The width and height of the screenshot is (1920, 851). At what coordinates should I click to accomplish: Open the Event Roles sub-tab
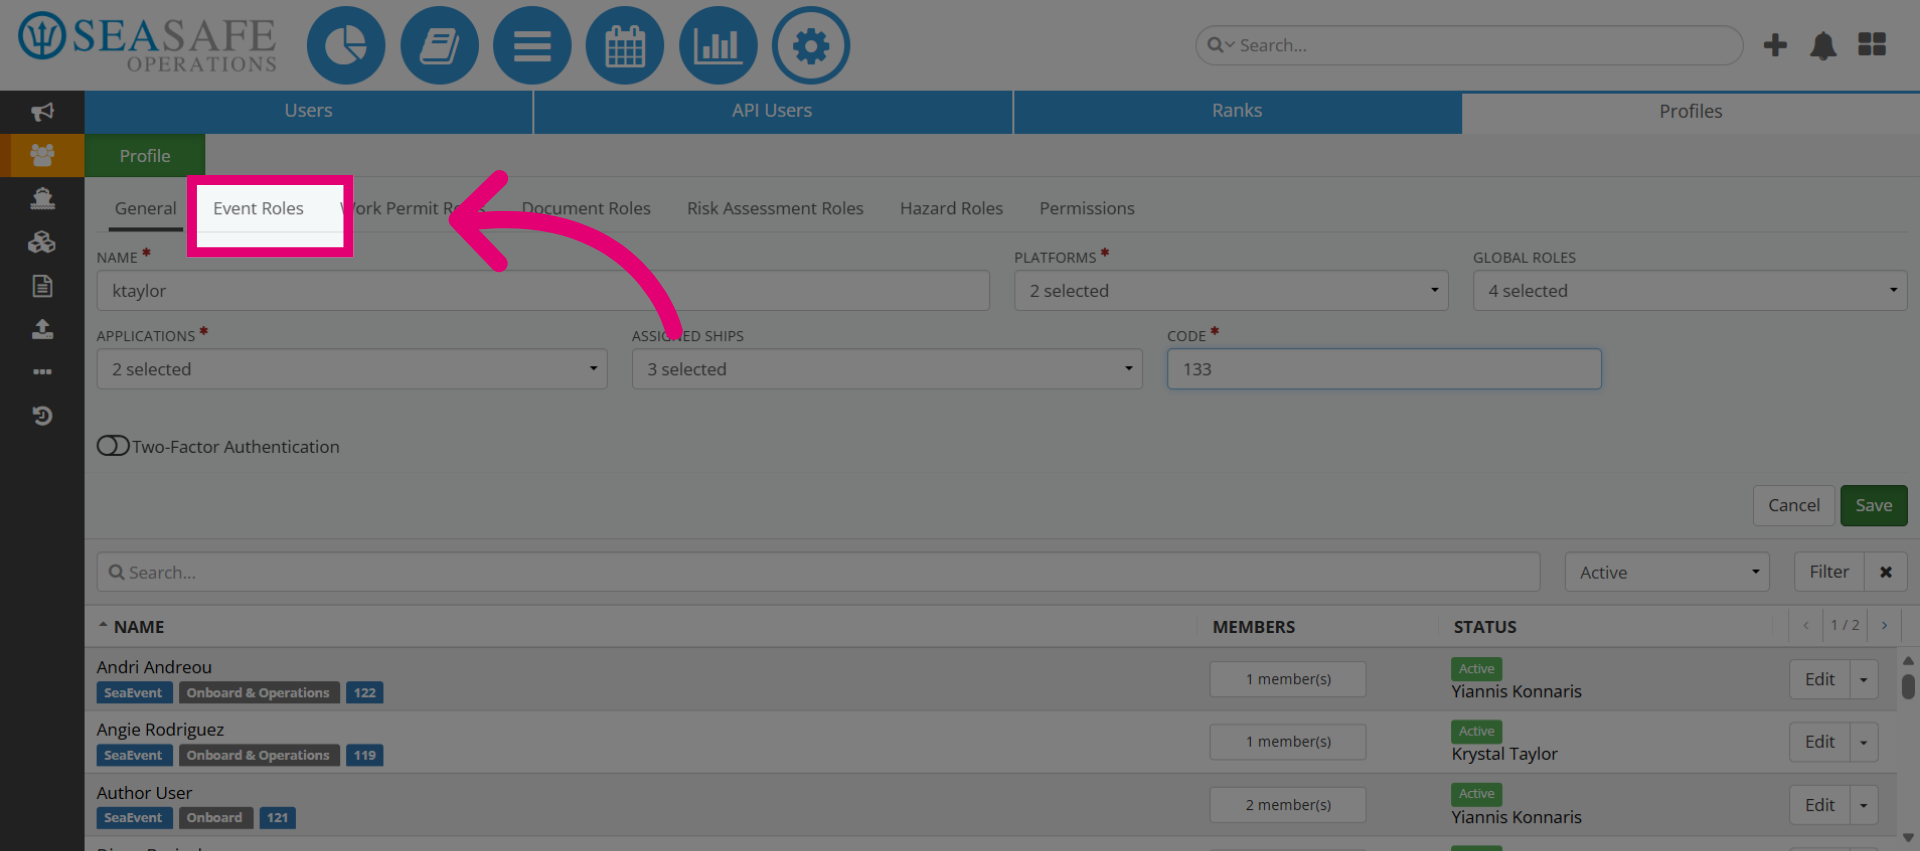tap(258, 208)
